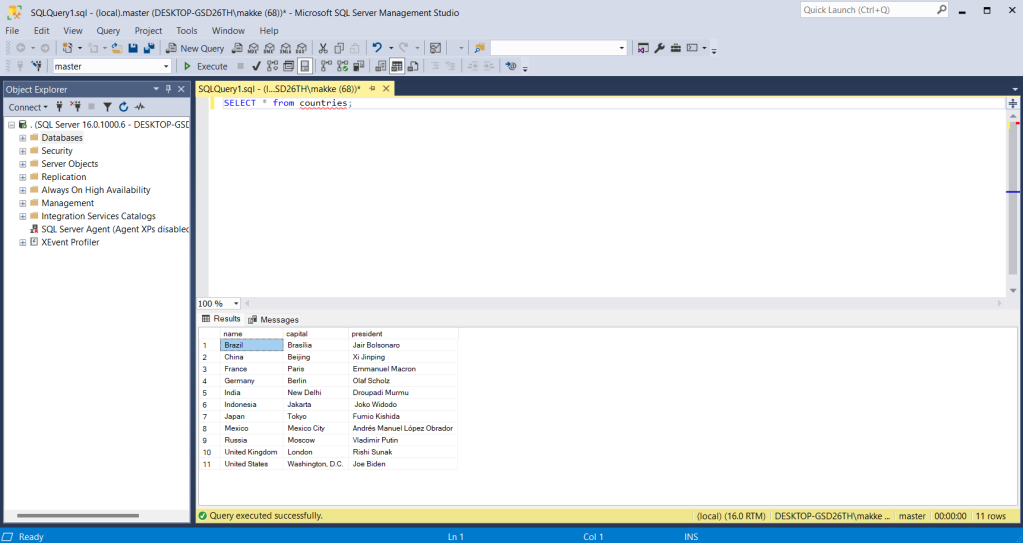The height and width of the screenshot is (543, 1023).
Task: Split the query editor window
Action: [1013, 103]
